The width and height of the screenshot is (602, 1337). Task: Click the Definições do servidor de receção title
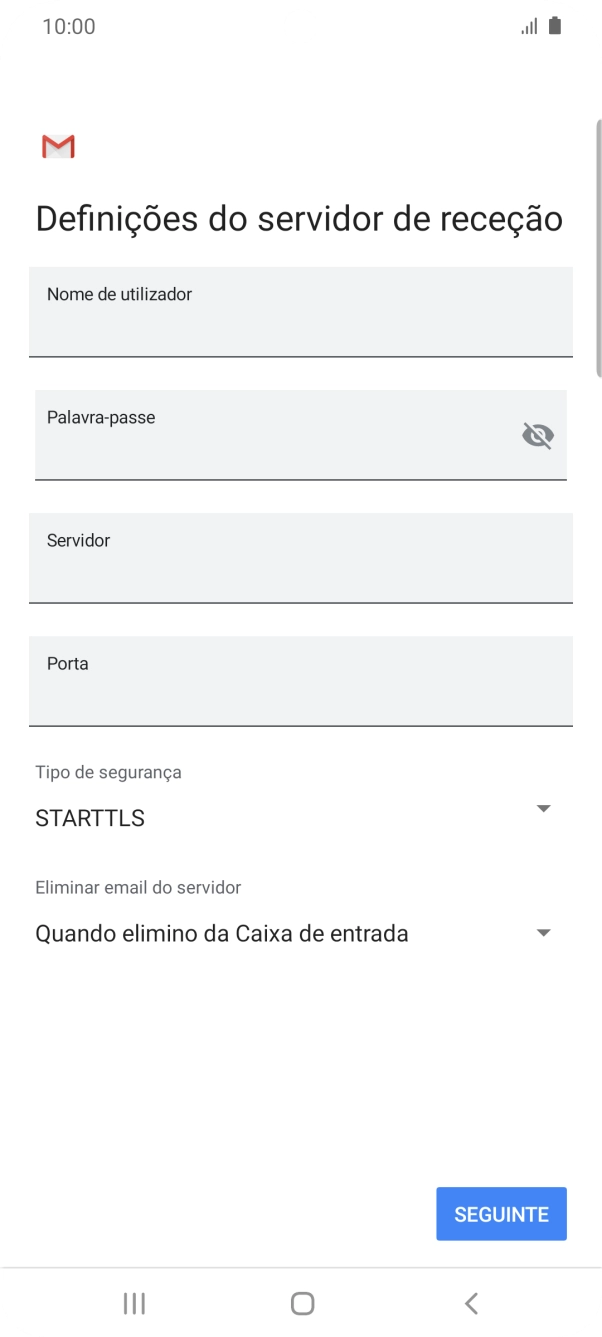(x=298, y=217)
